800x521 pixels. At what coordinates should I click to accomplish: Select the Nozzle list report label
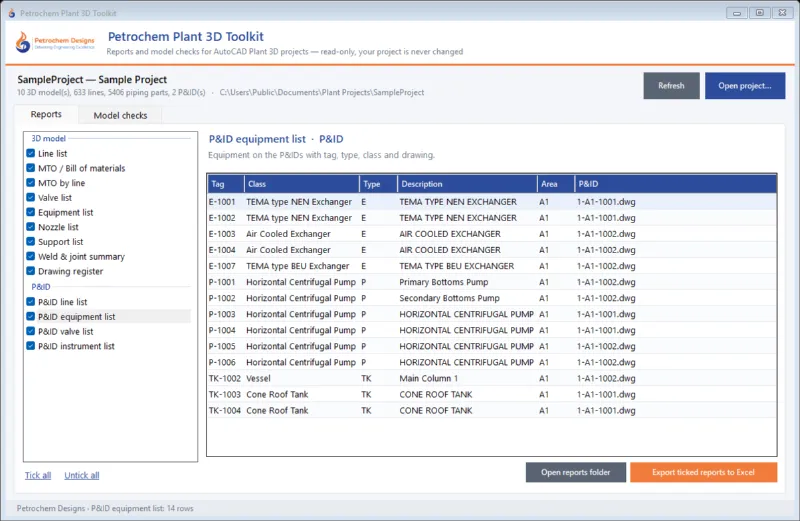coord(58,227)
